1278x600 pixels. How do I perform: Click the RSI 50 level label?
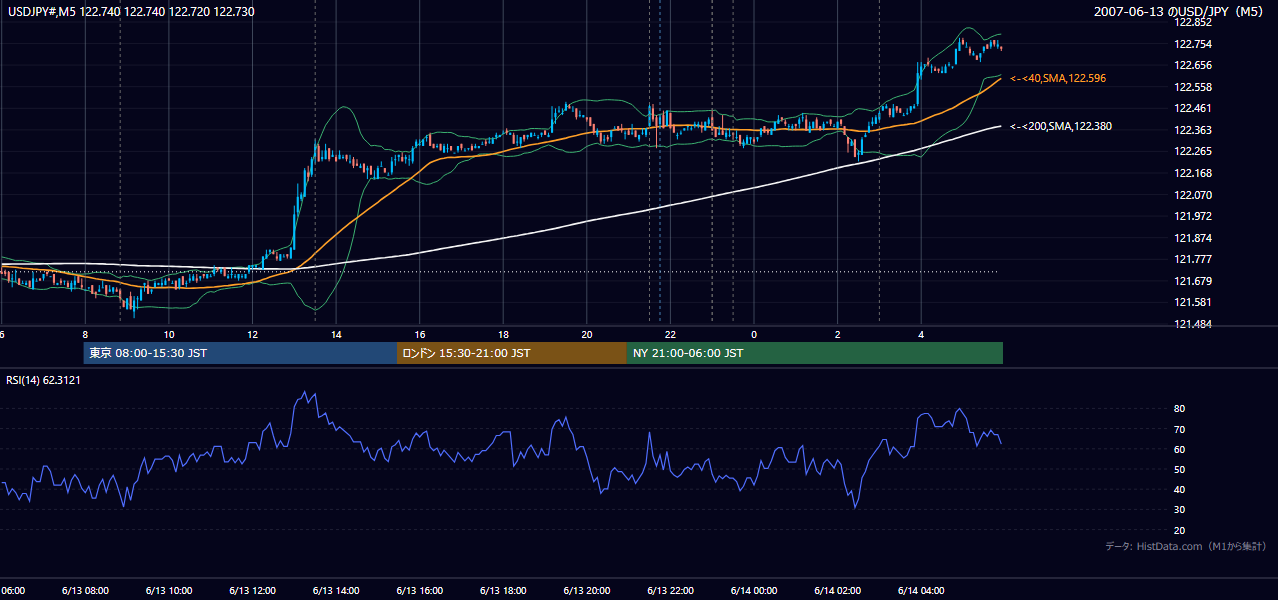(1179, 469)
